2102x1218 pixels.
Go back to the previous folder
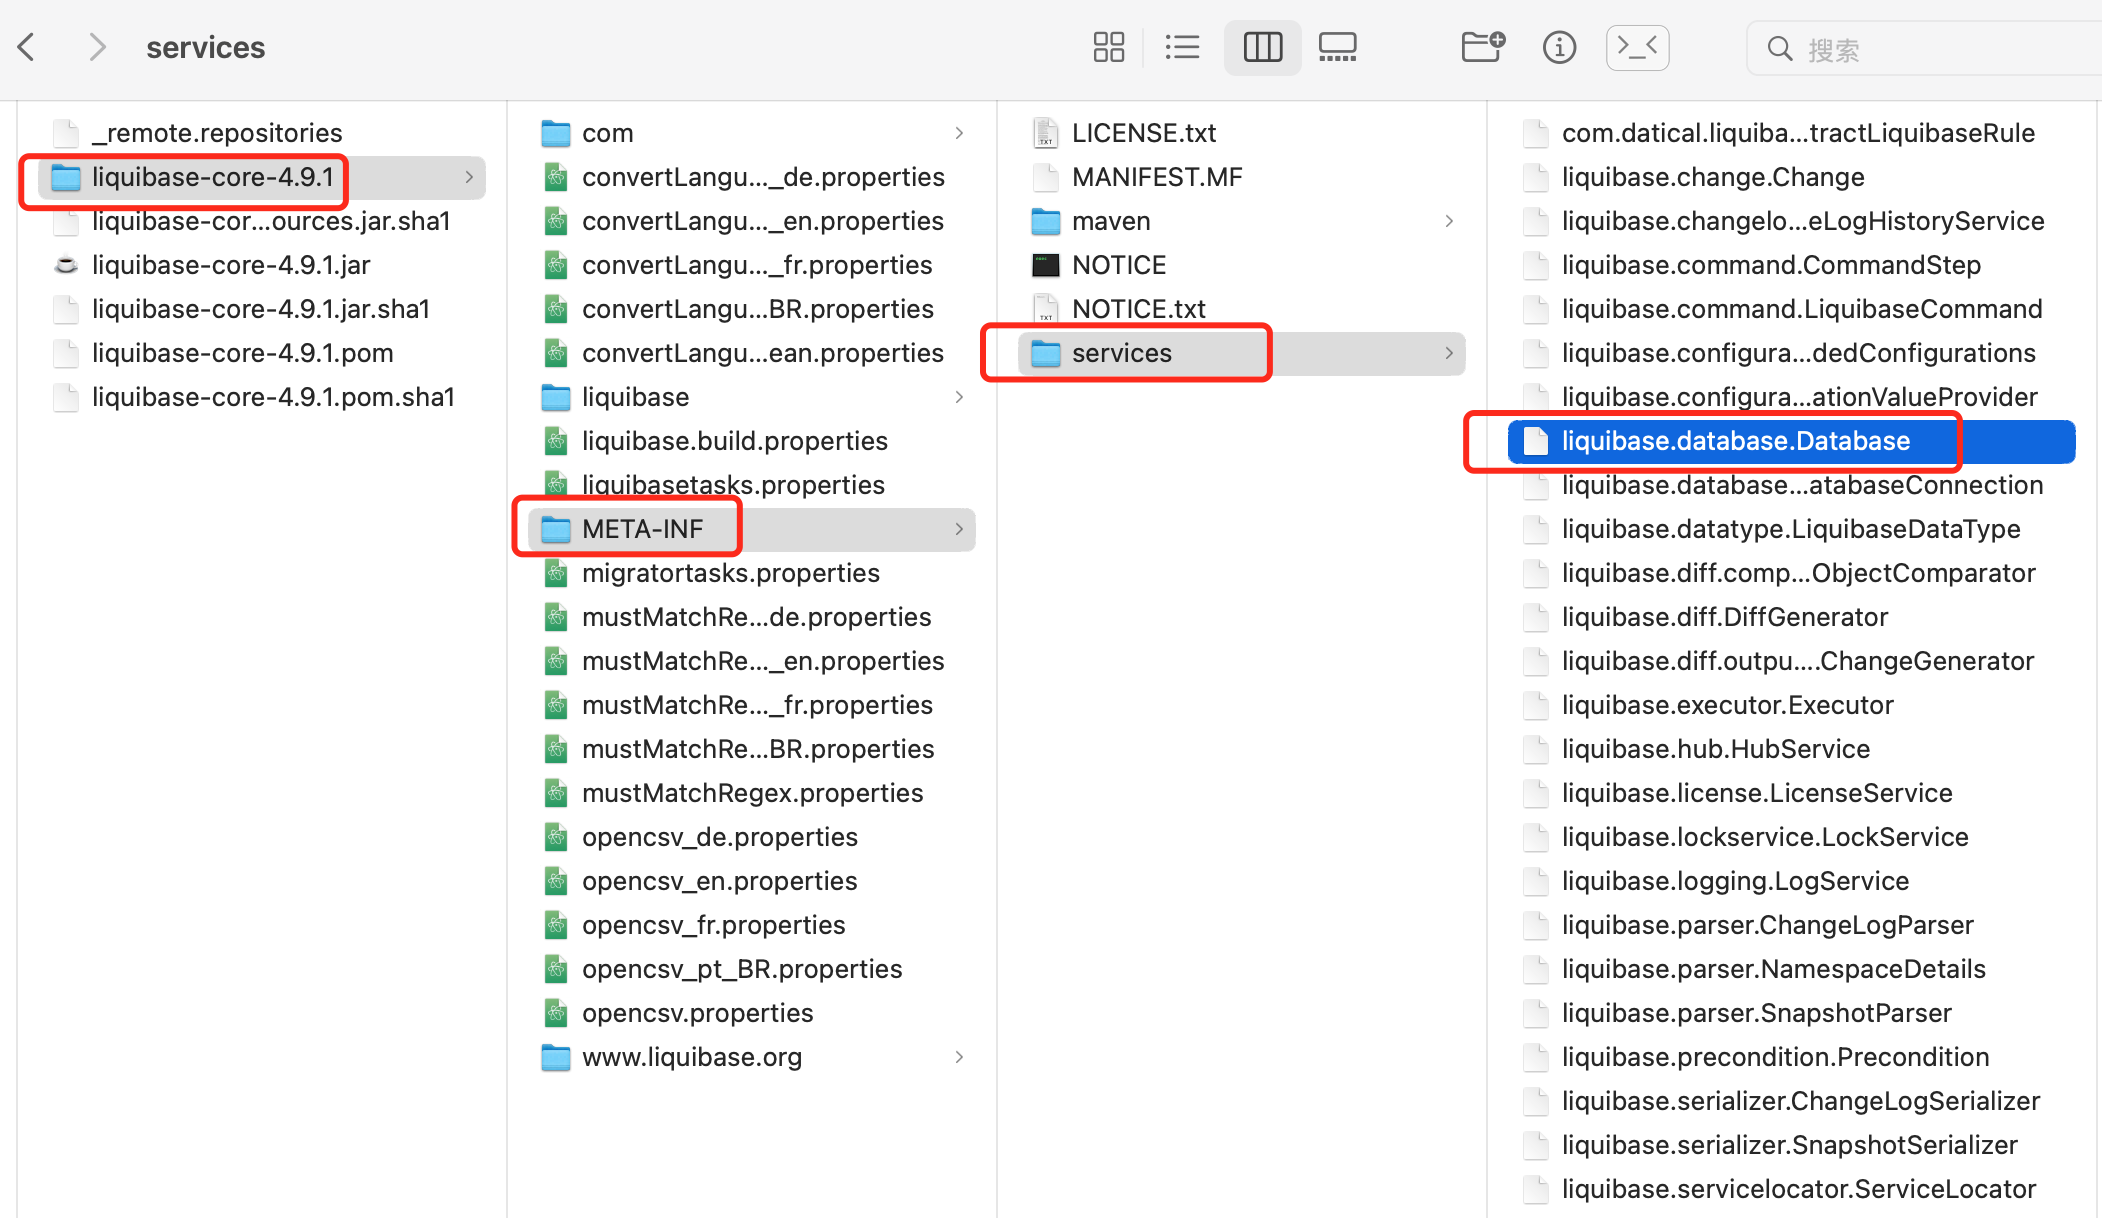click(26, 46)
